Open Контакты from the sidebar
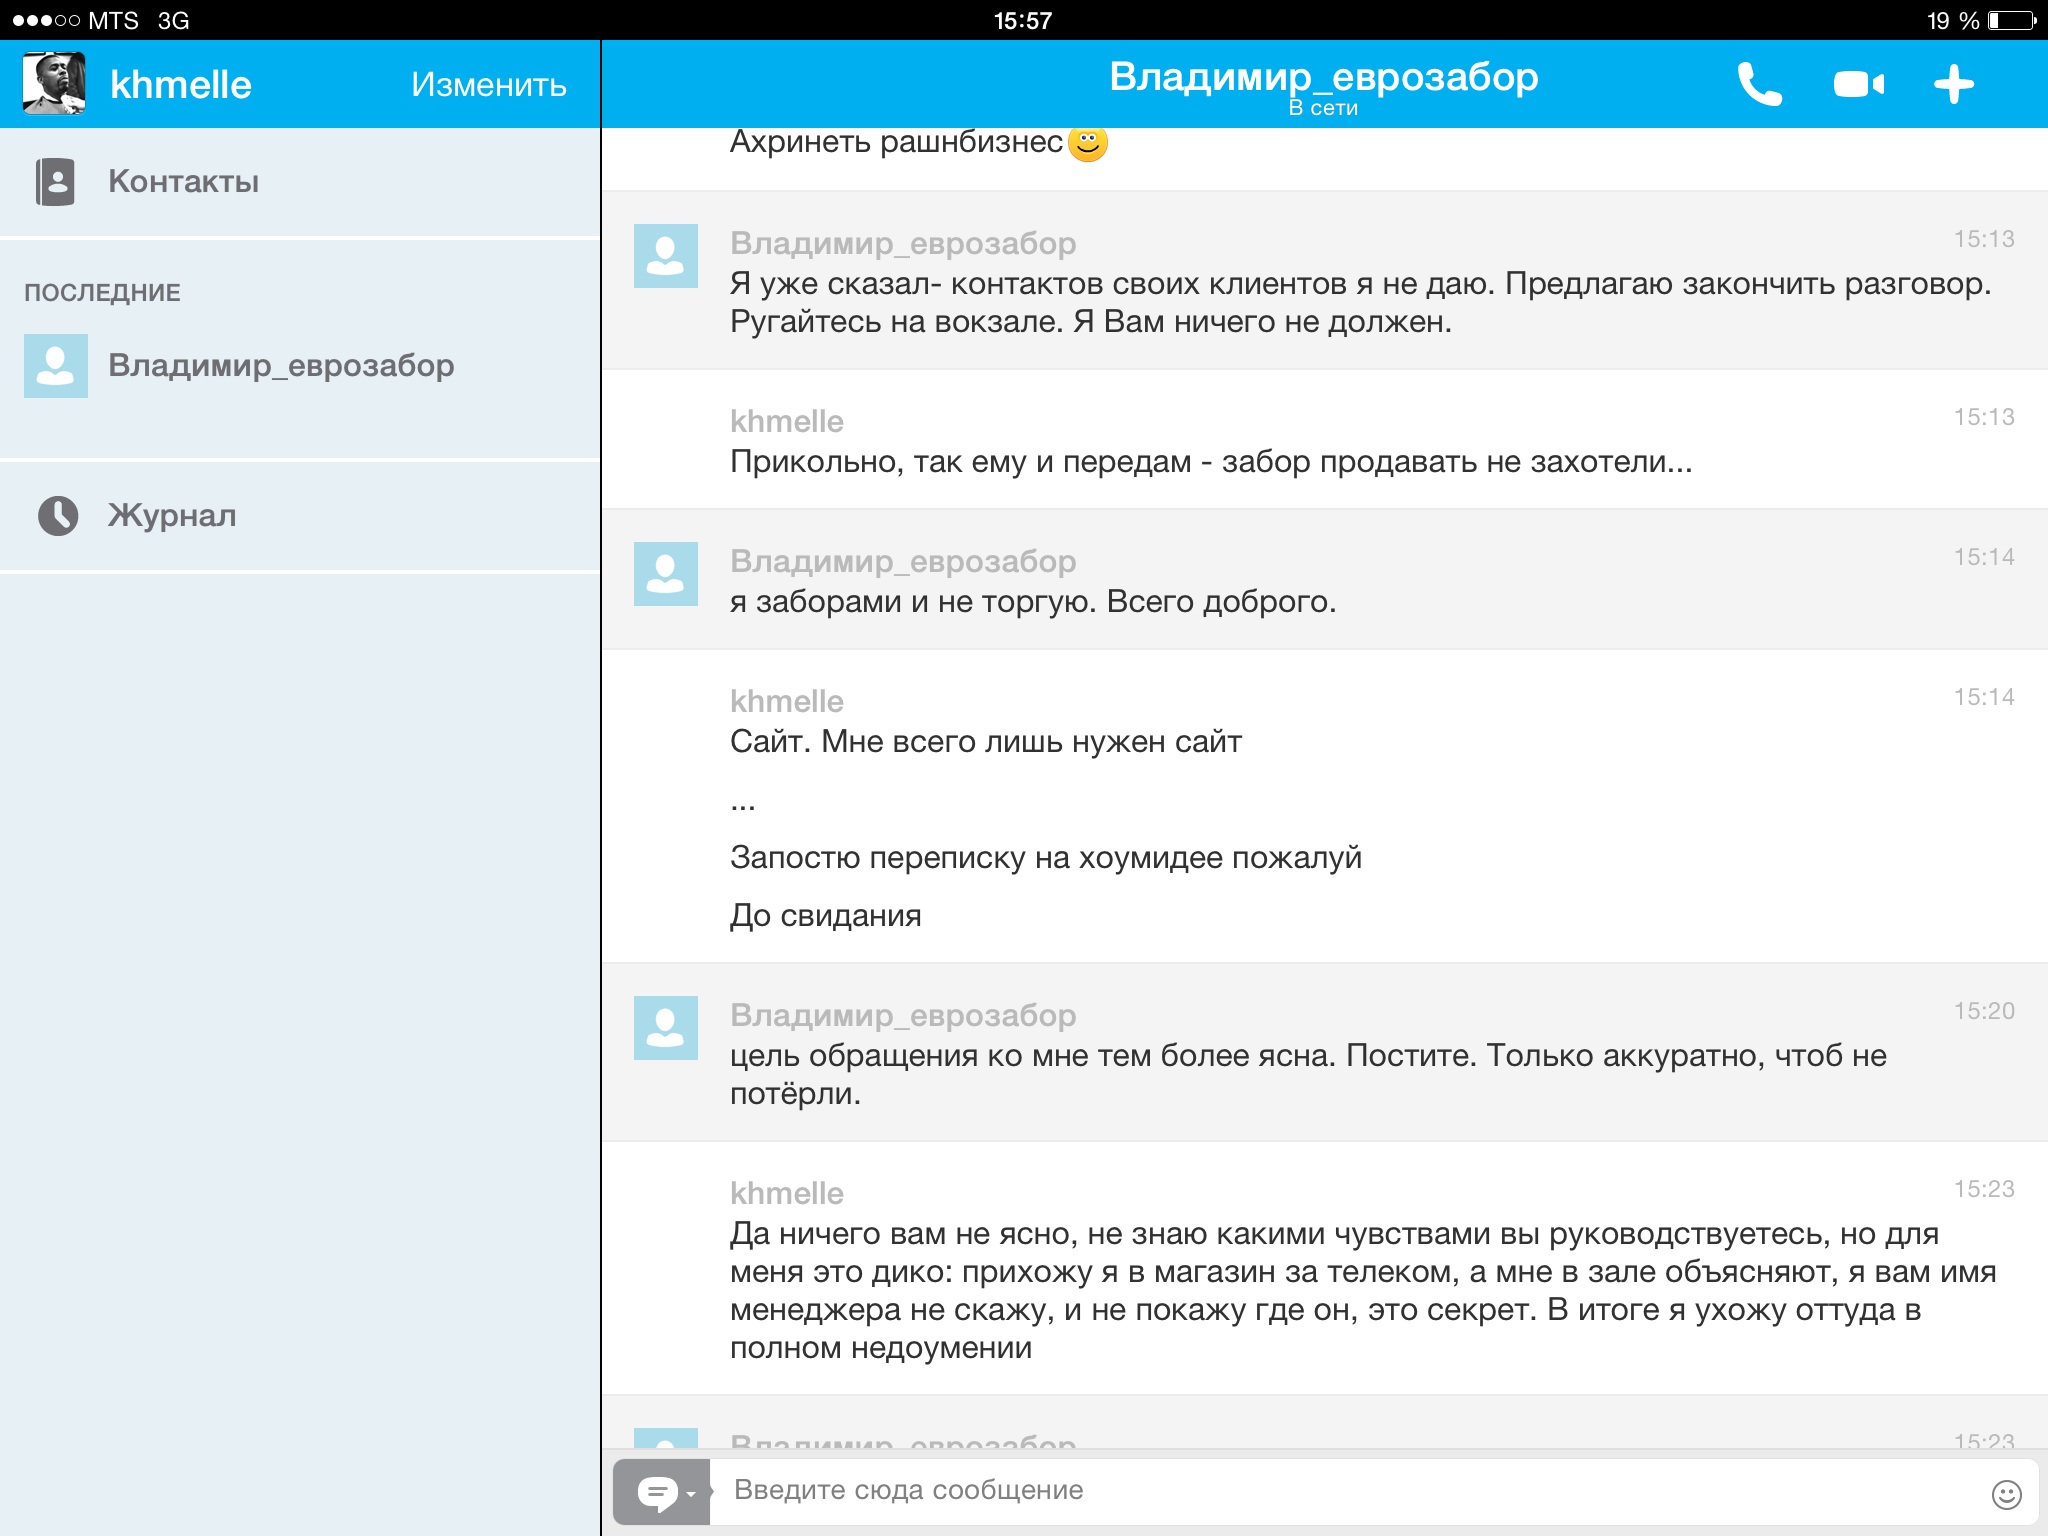 coord(183,181)
